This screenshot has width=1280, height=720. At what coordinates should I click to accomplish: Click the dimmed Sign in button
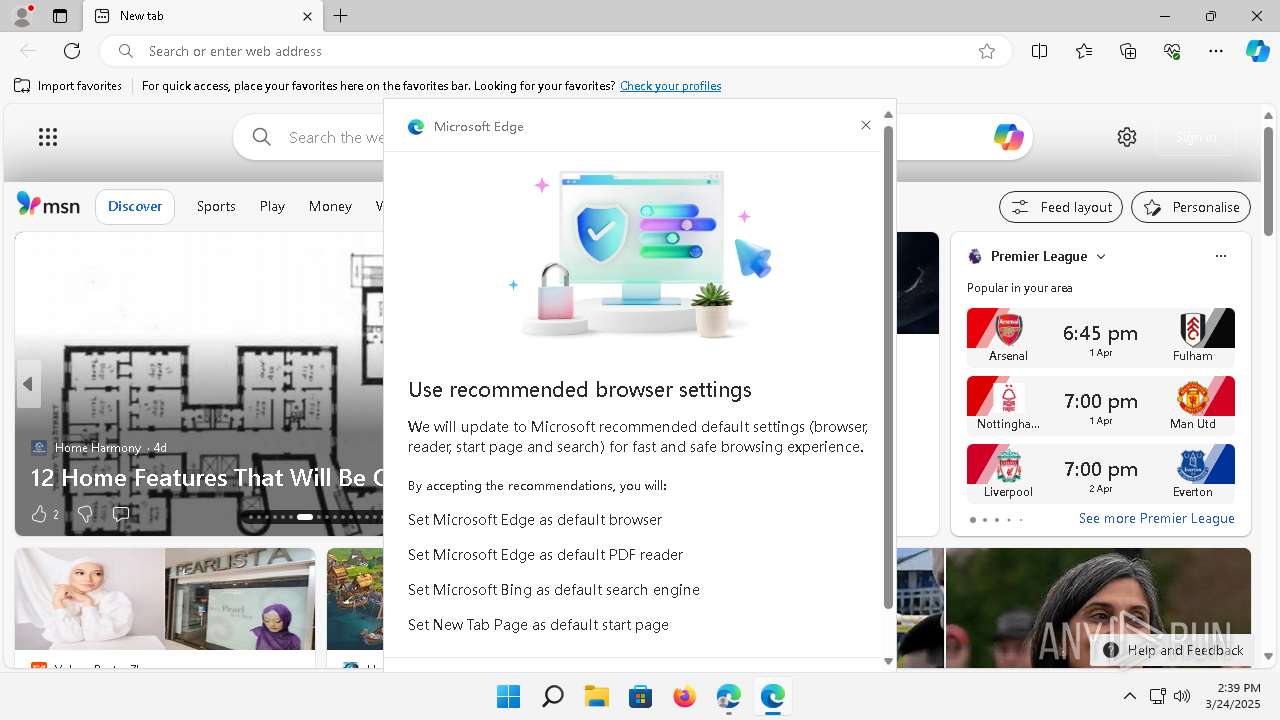coord(1196,137)
